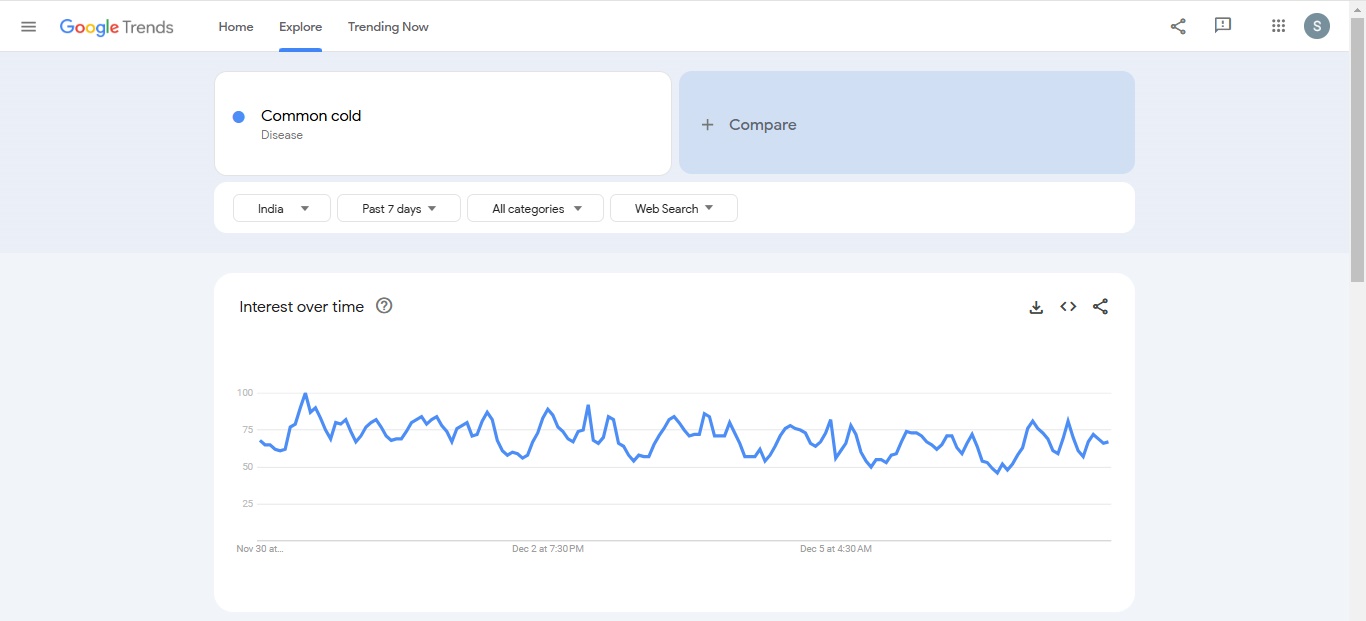
Task: Open the feedback dialog
Action: pyautogui.click(x=1222, y=26)
